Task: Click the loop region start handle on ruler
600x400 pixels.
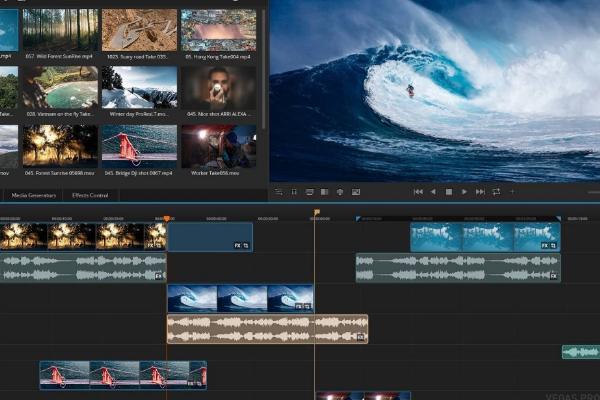Action: click(358, 219)
